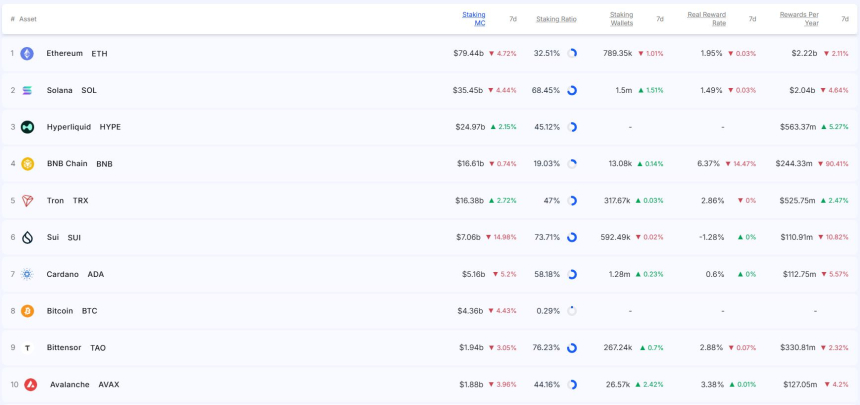Viewport: 860px width, 405px height.
Task: Click the Bitcoin logo icon
Action: 27,311
